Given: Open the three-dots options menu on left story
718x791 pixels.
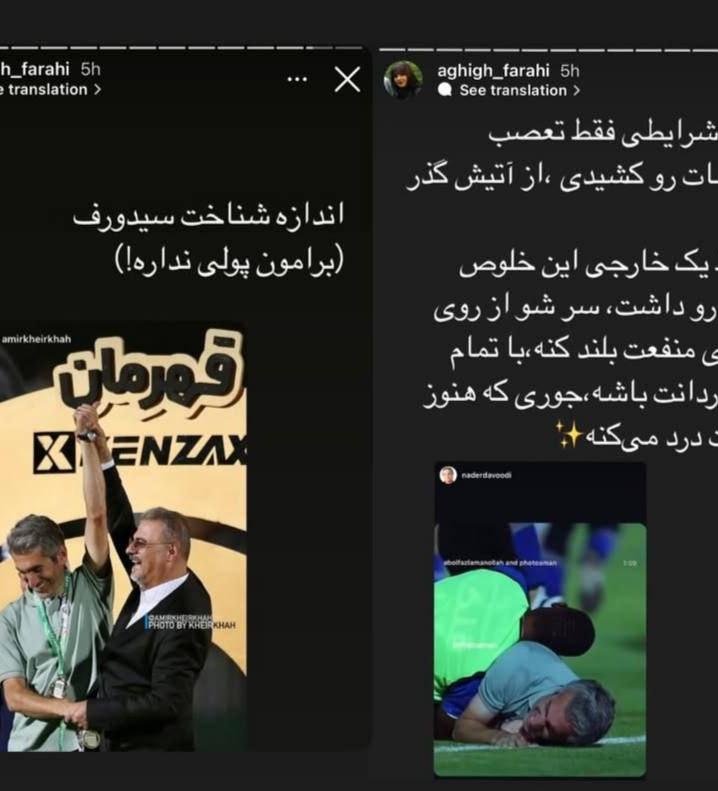Looking at the screenshot, I should (x=297, y=79).
